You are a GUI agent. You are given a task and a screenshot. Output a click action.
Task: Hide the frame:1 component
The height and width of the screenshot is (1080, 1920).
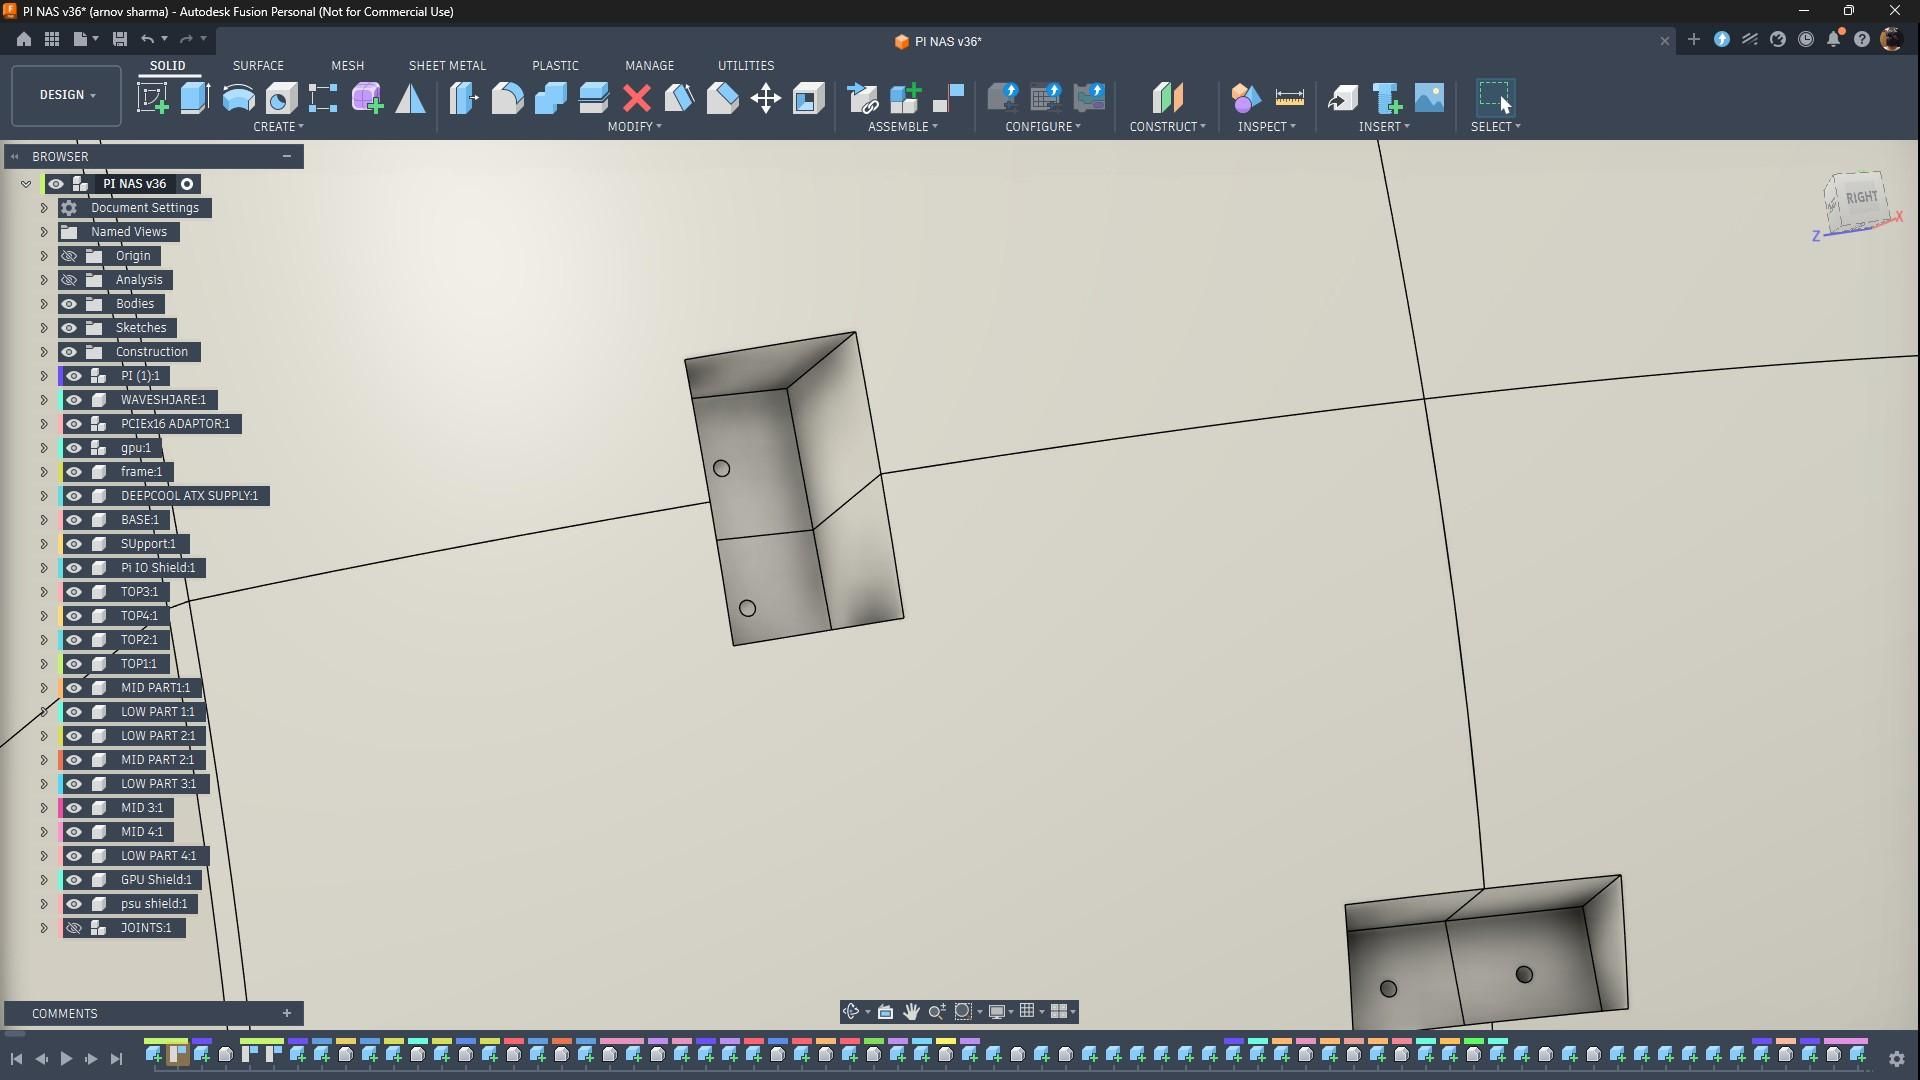(x=74, y=472)
